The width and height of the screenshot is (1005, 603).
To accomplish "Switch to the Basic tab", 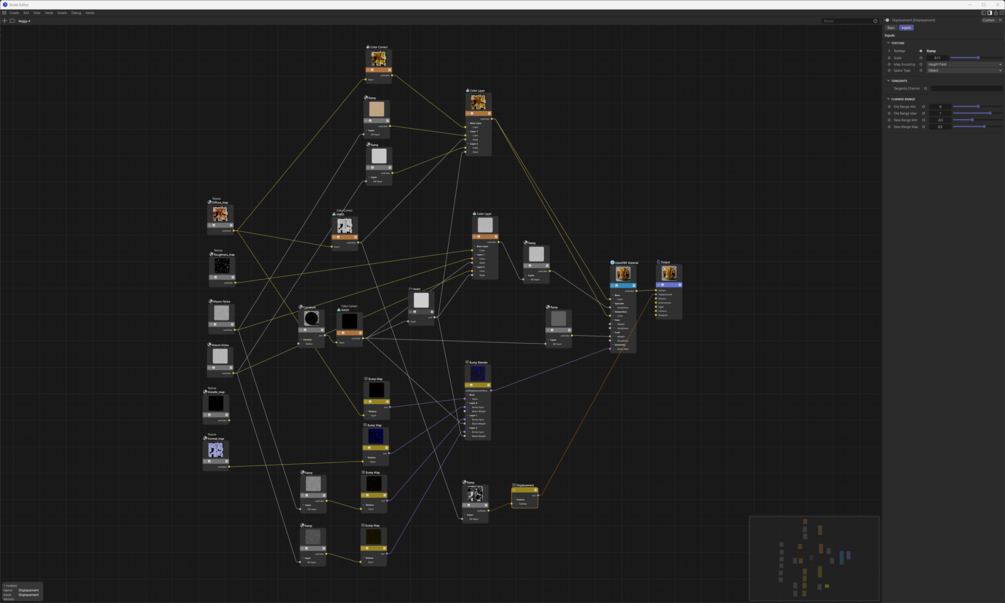I will click(x=891, y=28).
